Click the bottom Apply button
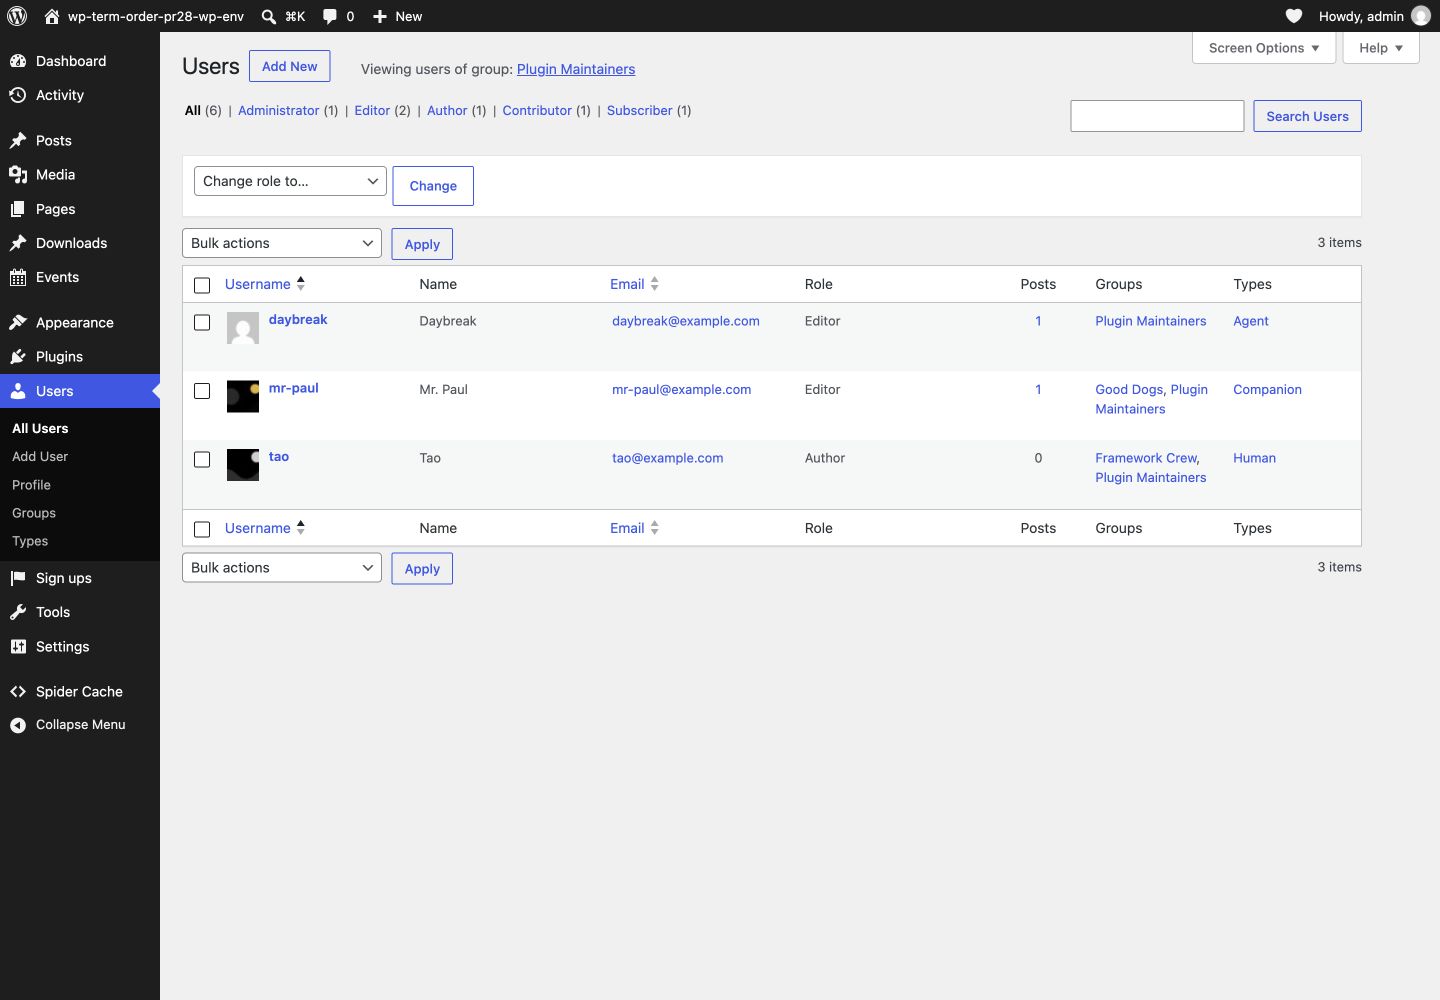 click(422, 568)
